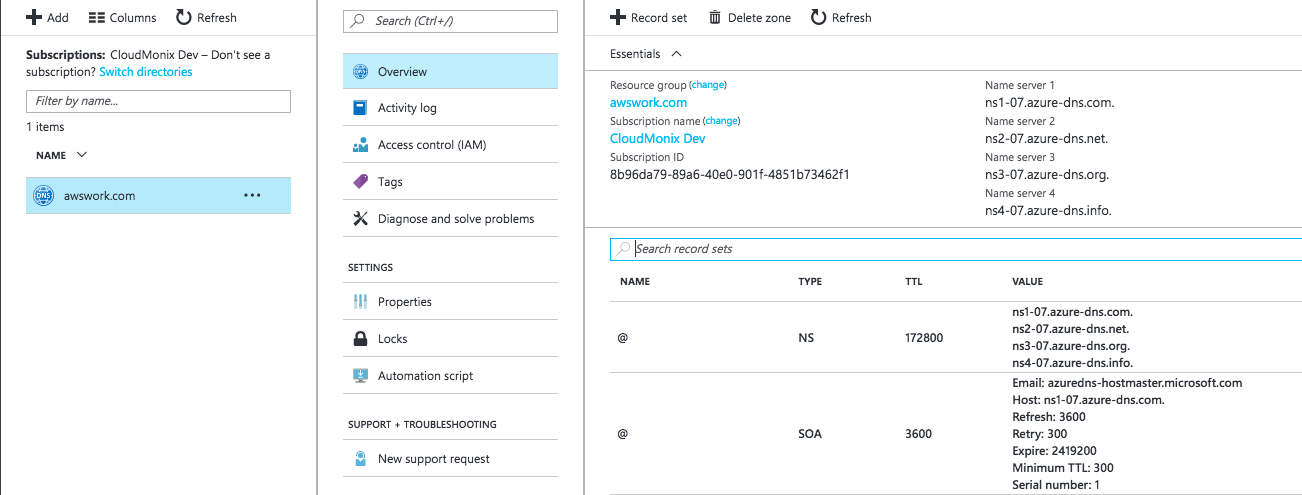Click the Search record sets field

(956, 249)
